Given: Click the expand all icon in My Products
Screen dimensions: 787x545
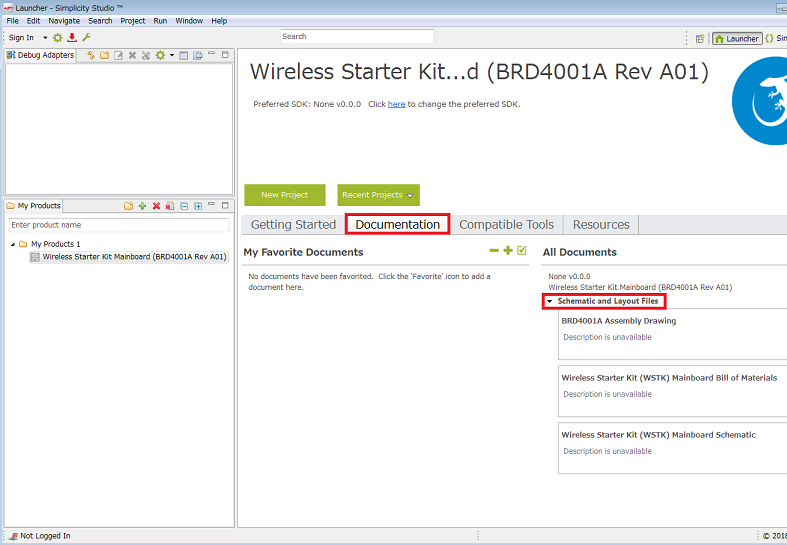Looking at the screenshot, I should tap(198, 206).
